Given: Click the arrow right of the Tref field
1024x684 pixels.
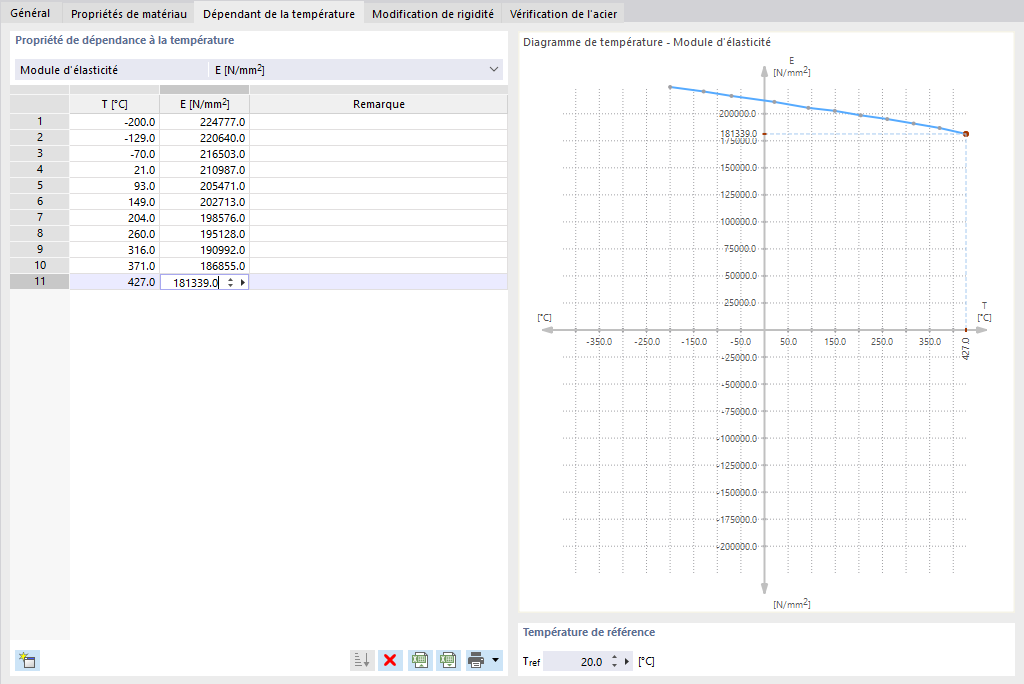Looking at the screenshot, I should (627, 661).
